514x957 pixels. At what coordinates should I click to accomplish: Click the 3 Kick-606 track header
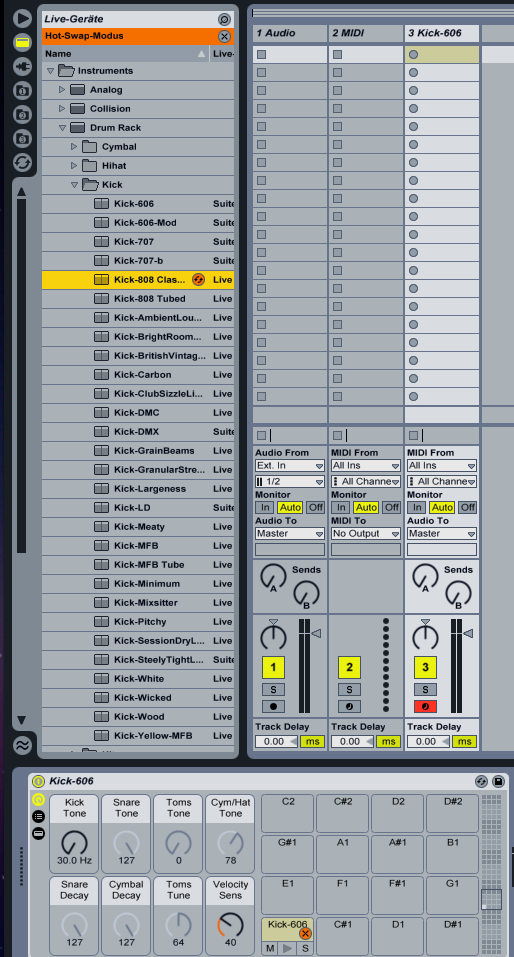[x=441, y=34]
